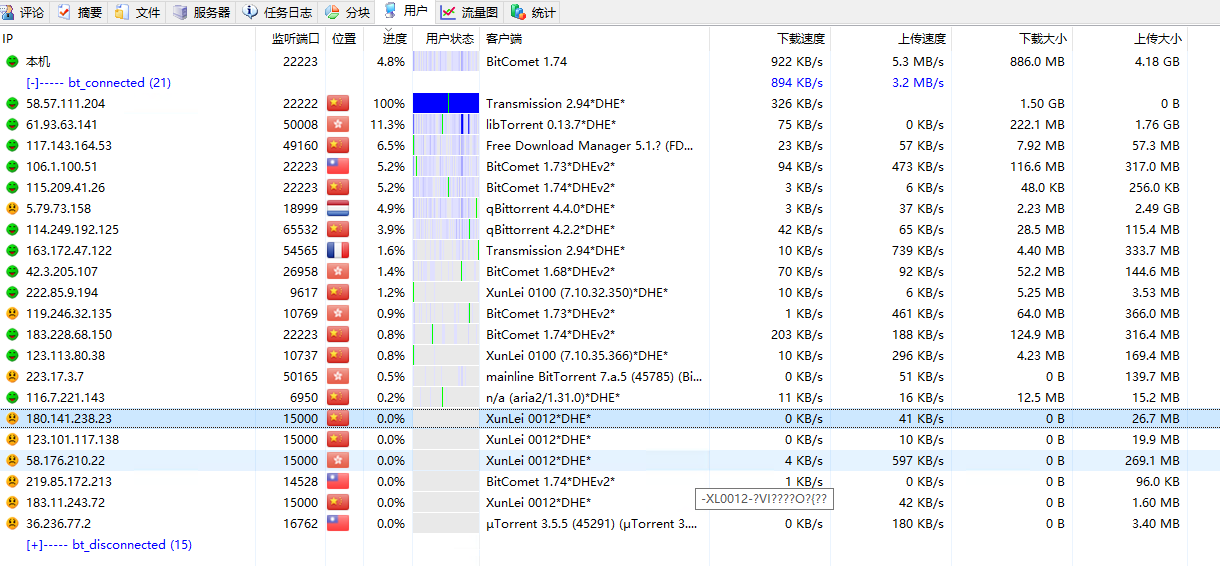The width and height of the screenshot is (1220, 566).
Task: Click the 流量图 tab chart icon
Action: tap(447, 12)
